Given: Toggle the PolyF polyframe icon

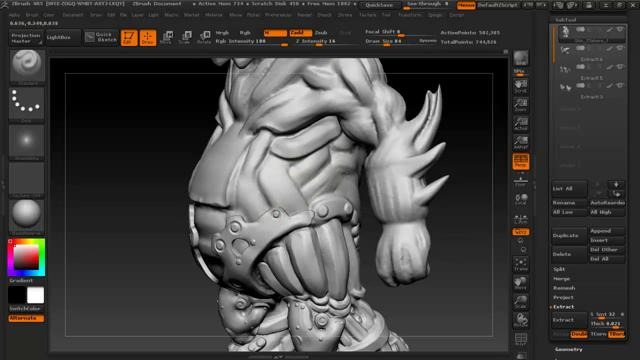Looking at the screenshot, I should 521,340.
